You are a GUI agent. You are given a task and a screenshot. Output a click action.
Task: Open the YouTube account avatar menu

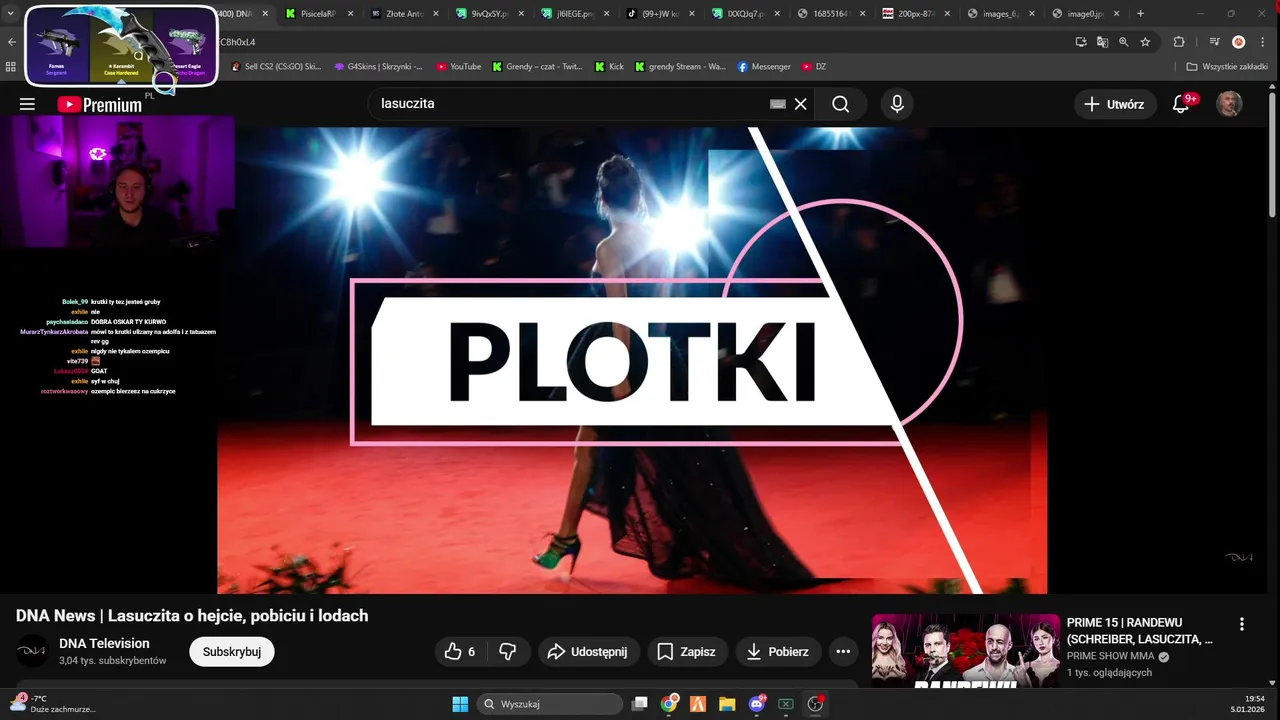click(1229, 104)
